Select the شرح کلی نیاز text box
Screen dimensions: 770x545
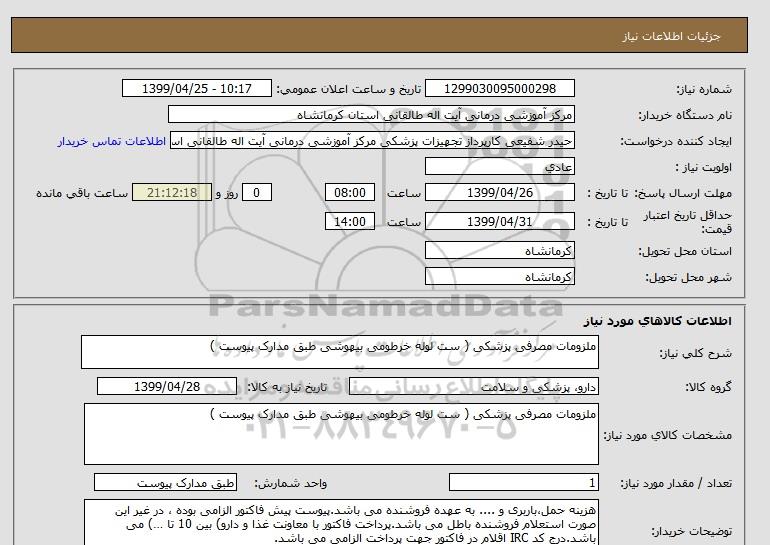pos(340,352)
